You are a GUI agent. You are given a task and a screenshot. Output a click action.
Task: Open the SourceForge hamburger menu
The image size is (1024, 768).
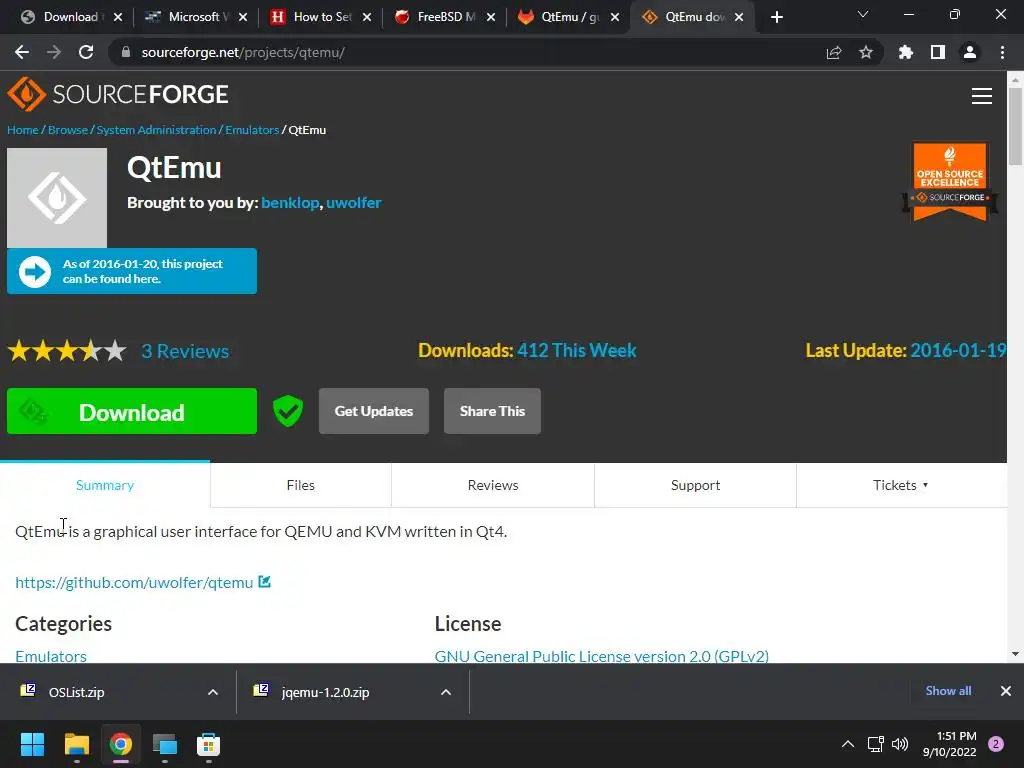coord(982,96)
